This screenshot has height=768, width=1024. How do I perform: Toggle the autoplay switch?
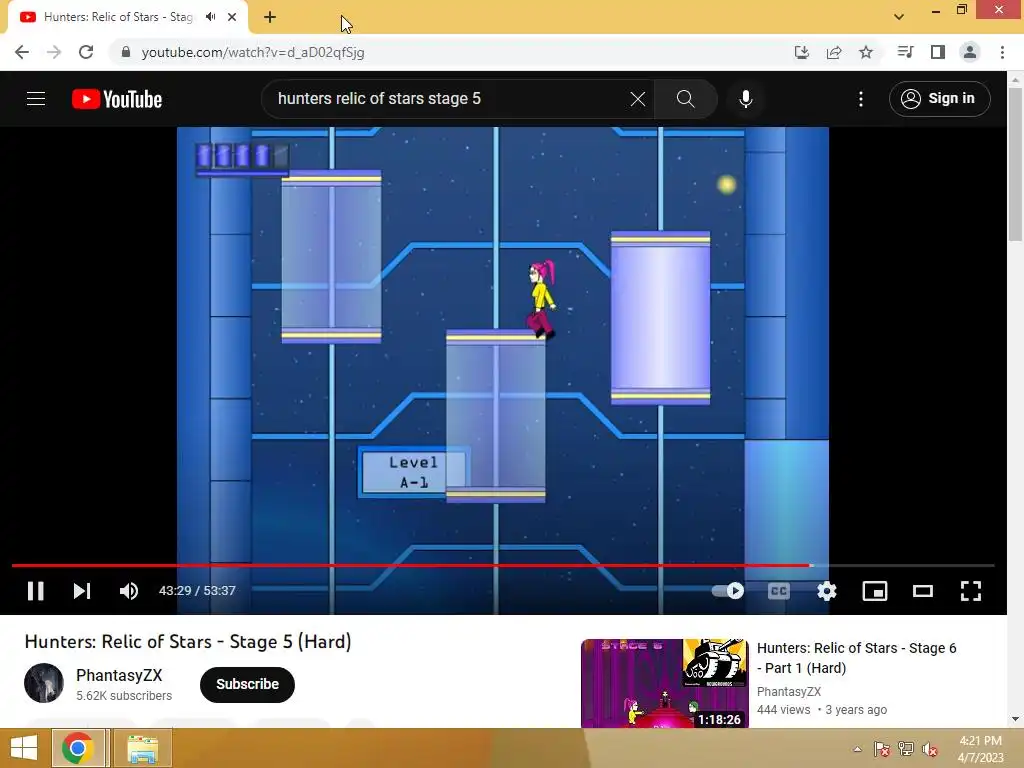[x=728, y=591]
